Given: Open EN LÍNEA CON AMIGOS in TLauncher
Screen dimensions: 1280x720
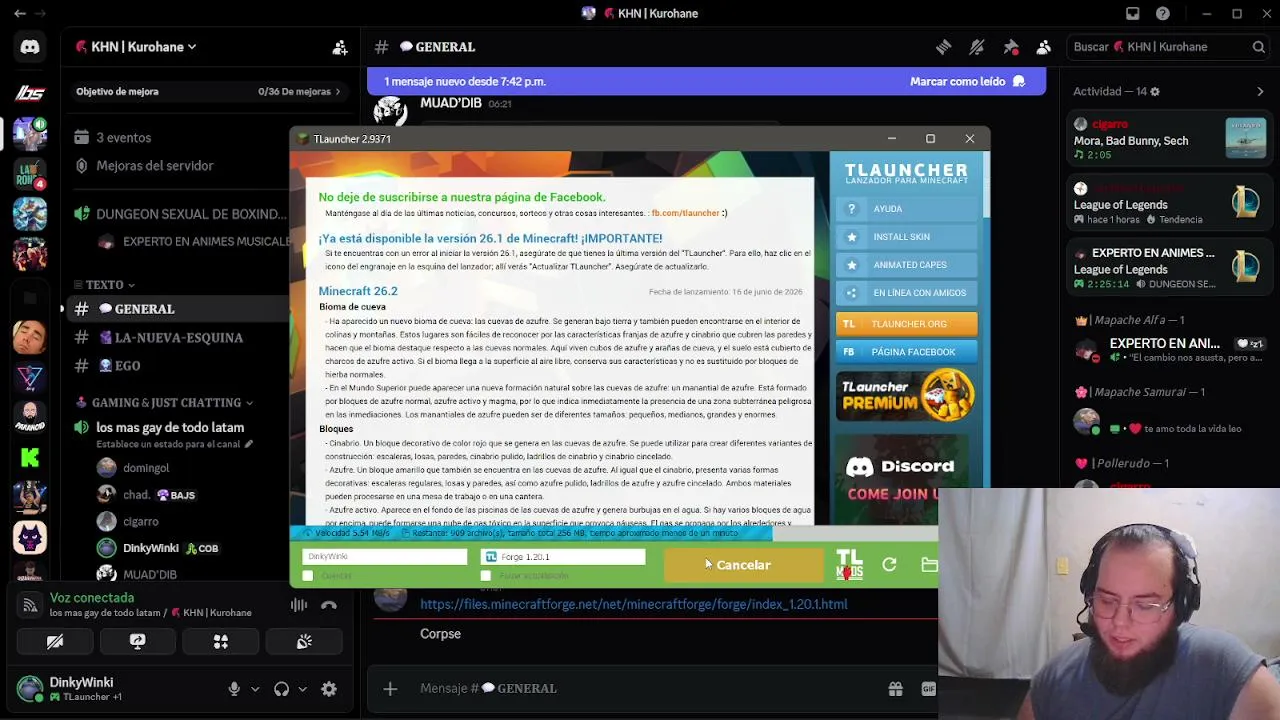Looking at the screenshot, I should click(906, 293).
